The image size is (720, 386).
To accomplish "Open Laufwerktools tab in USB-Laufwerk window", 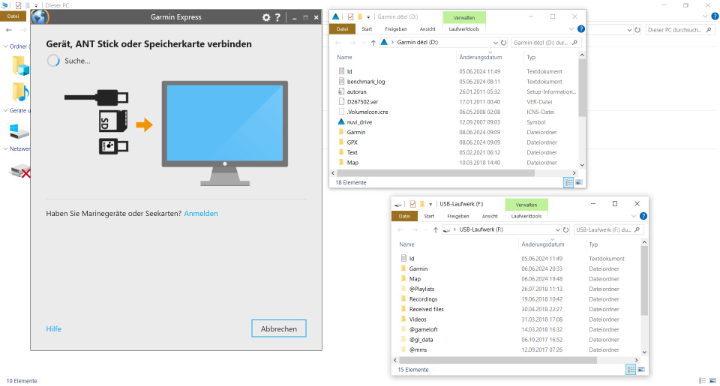I will pyautogui.click(x=526, y=216).
